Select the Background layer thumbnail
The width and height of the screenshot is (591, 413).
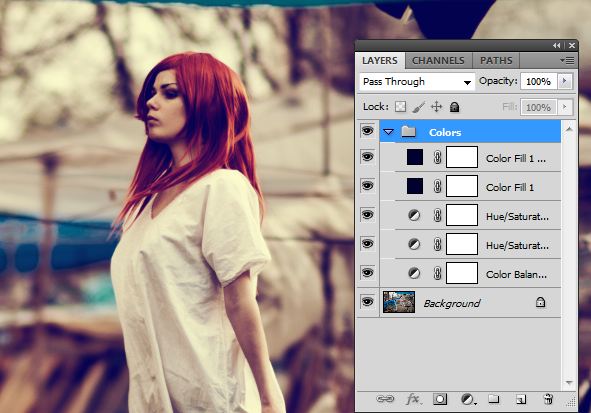[x=399, y=302]
